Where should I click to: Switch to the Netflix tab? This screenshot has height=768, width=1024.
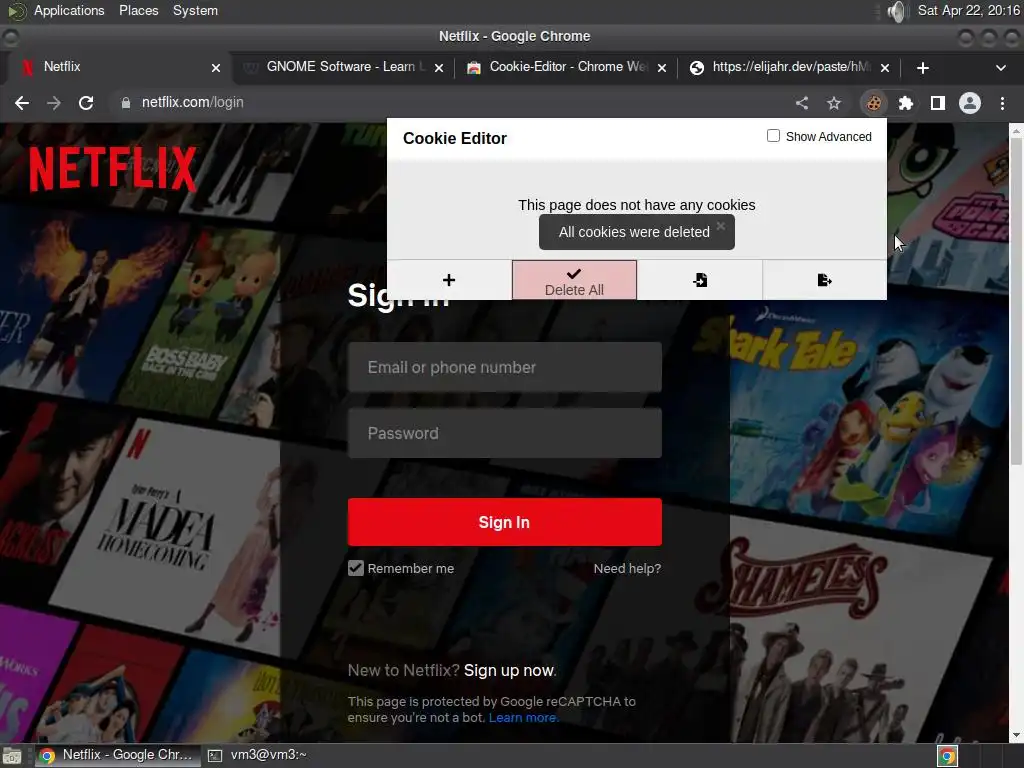pos(116,67)
